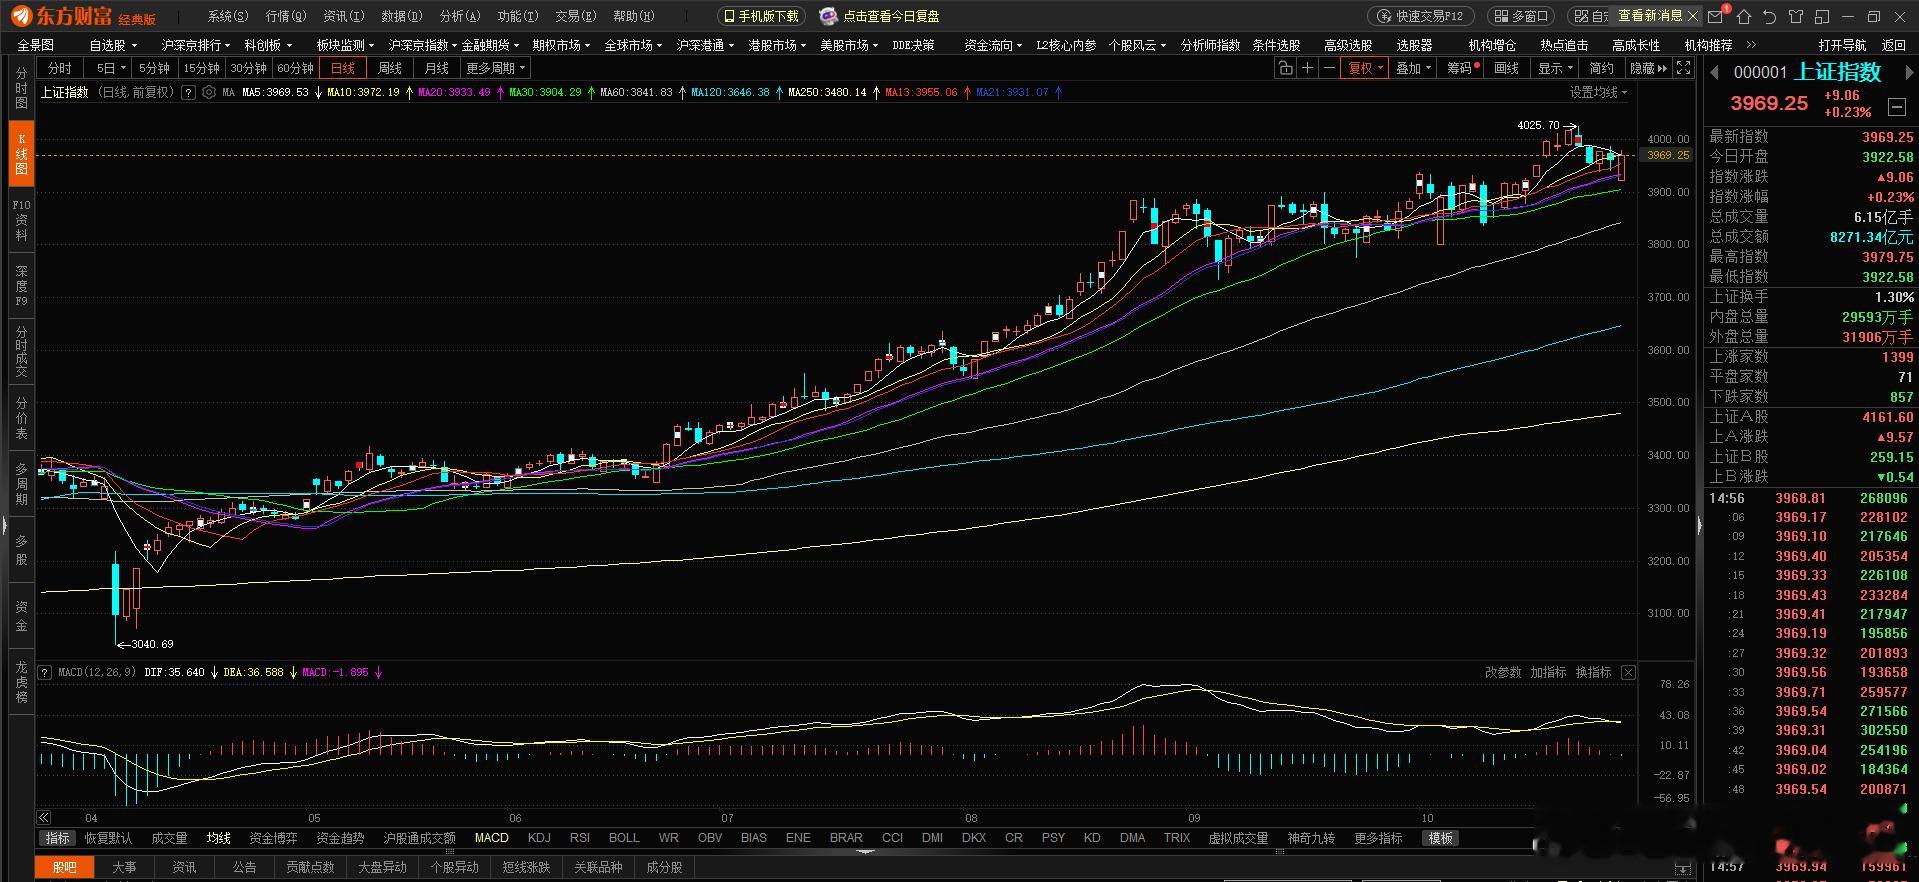Enter fullscreen chart mode icon

1684,68
